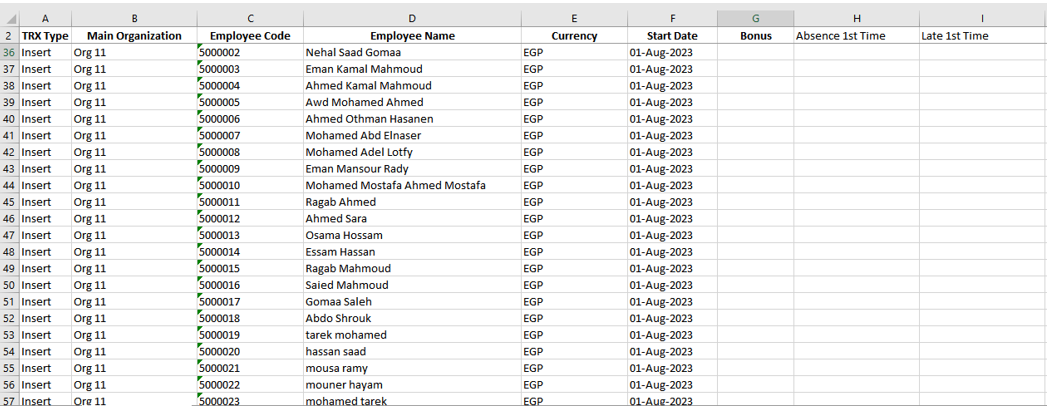
Task: Click the Select All corner triangle
Action: (x=9, y=18)
